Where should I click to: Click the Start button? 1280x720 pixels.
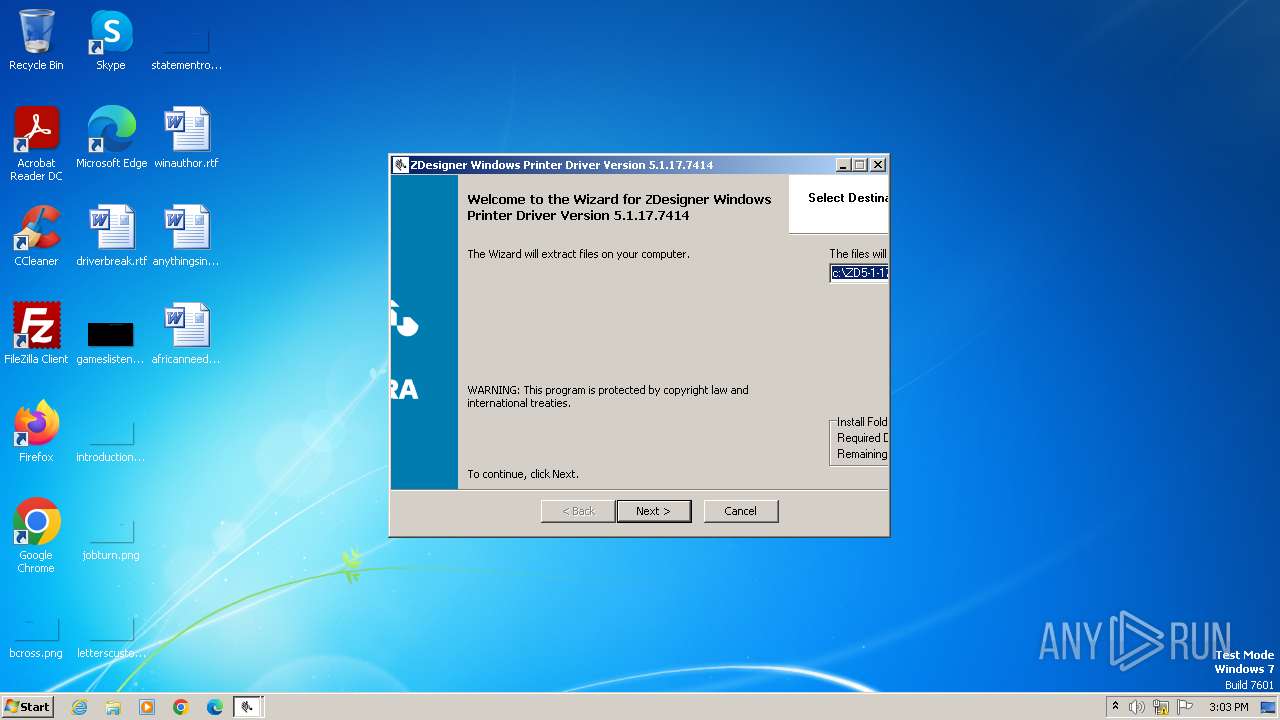click(28, 707)
